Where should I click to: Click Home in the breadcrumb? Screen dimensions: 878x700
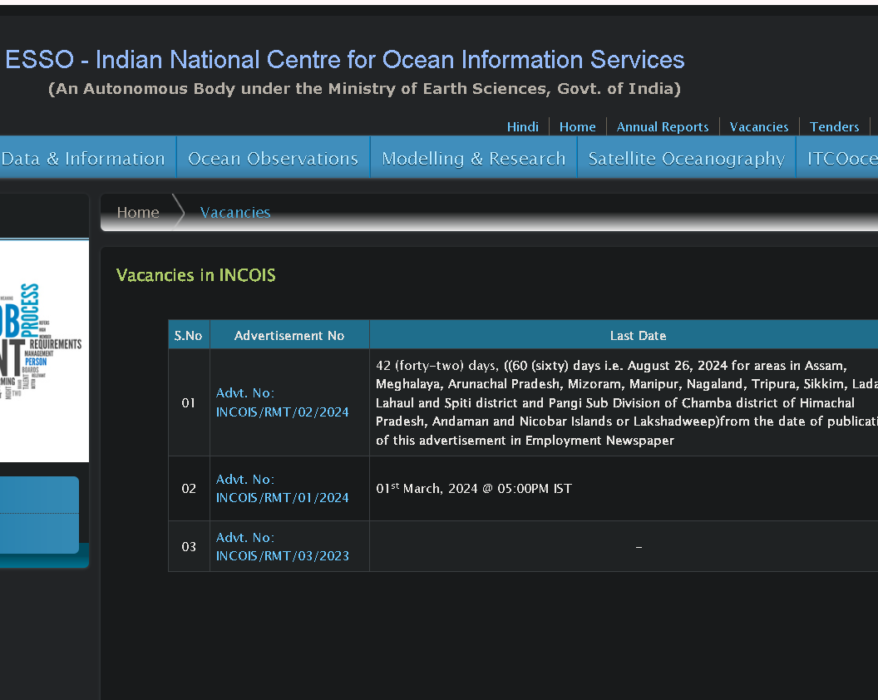click(x=138, y=213)
